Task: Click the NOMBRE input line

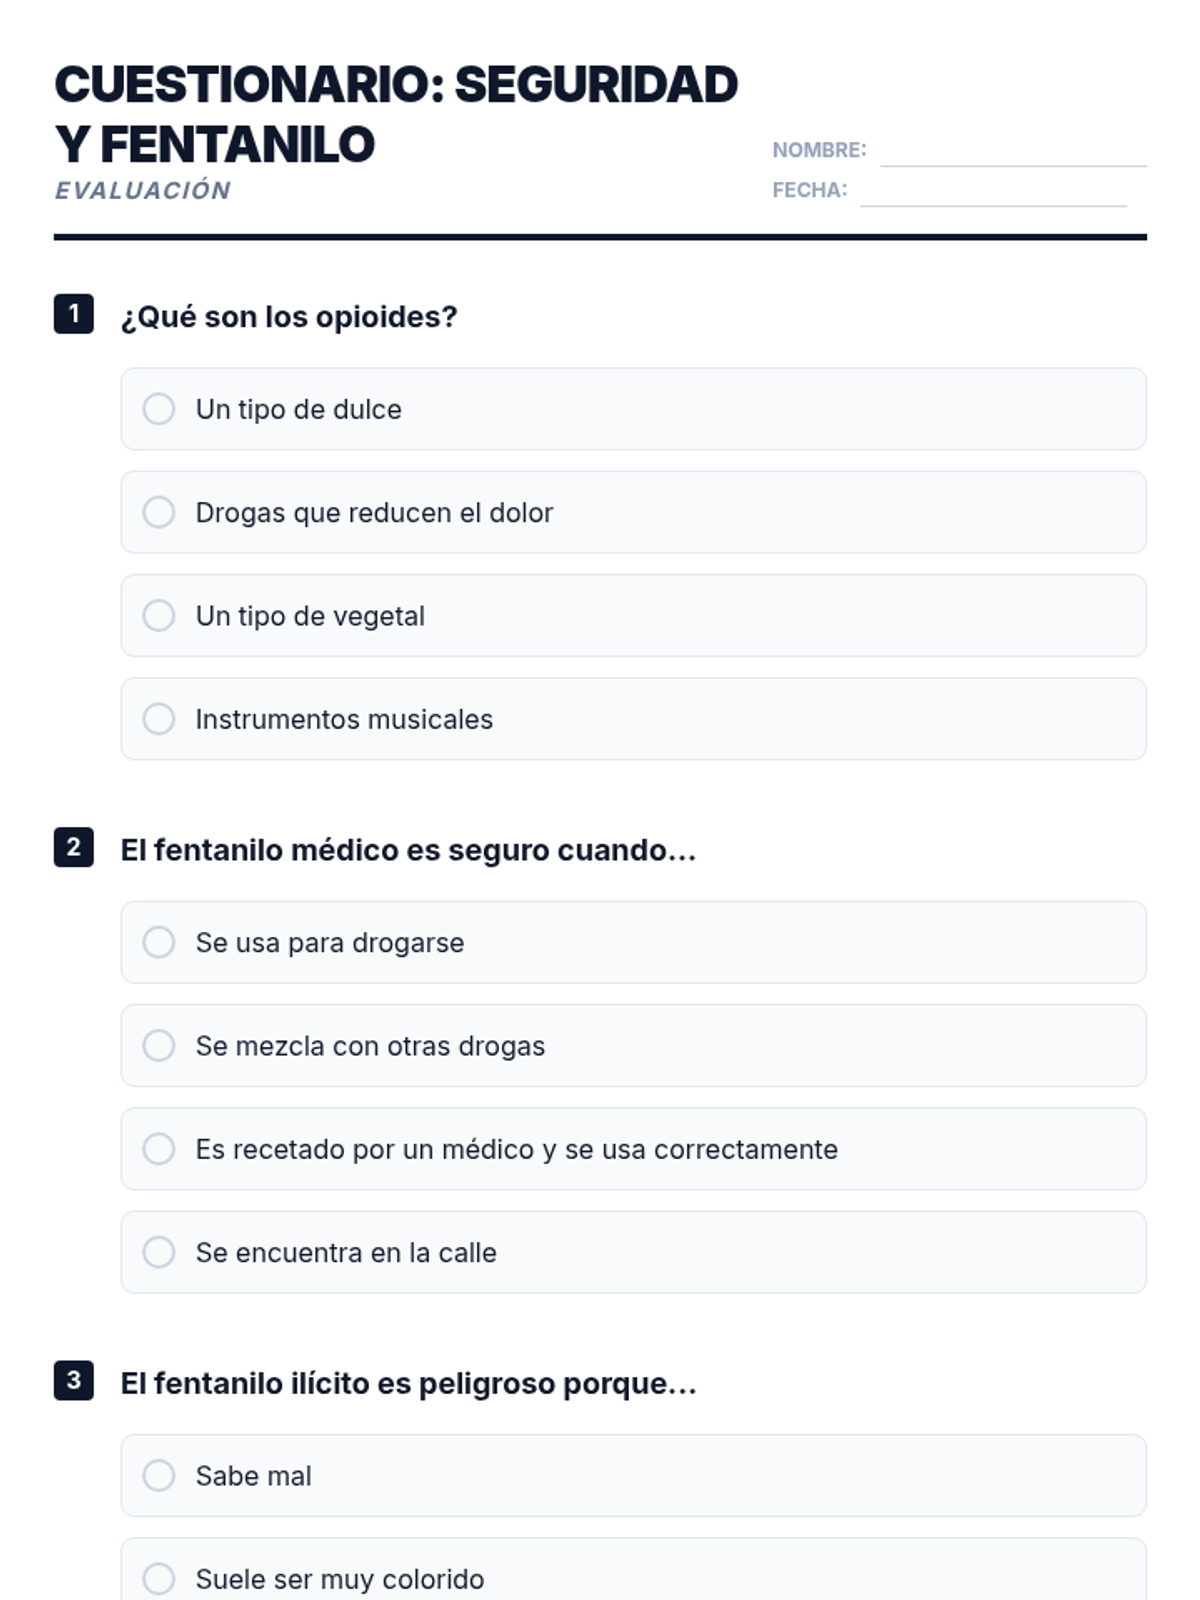Action: point(1012,152)
